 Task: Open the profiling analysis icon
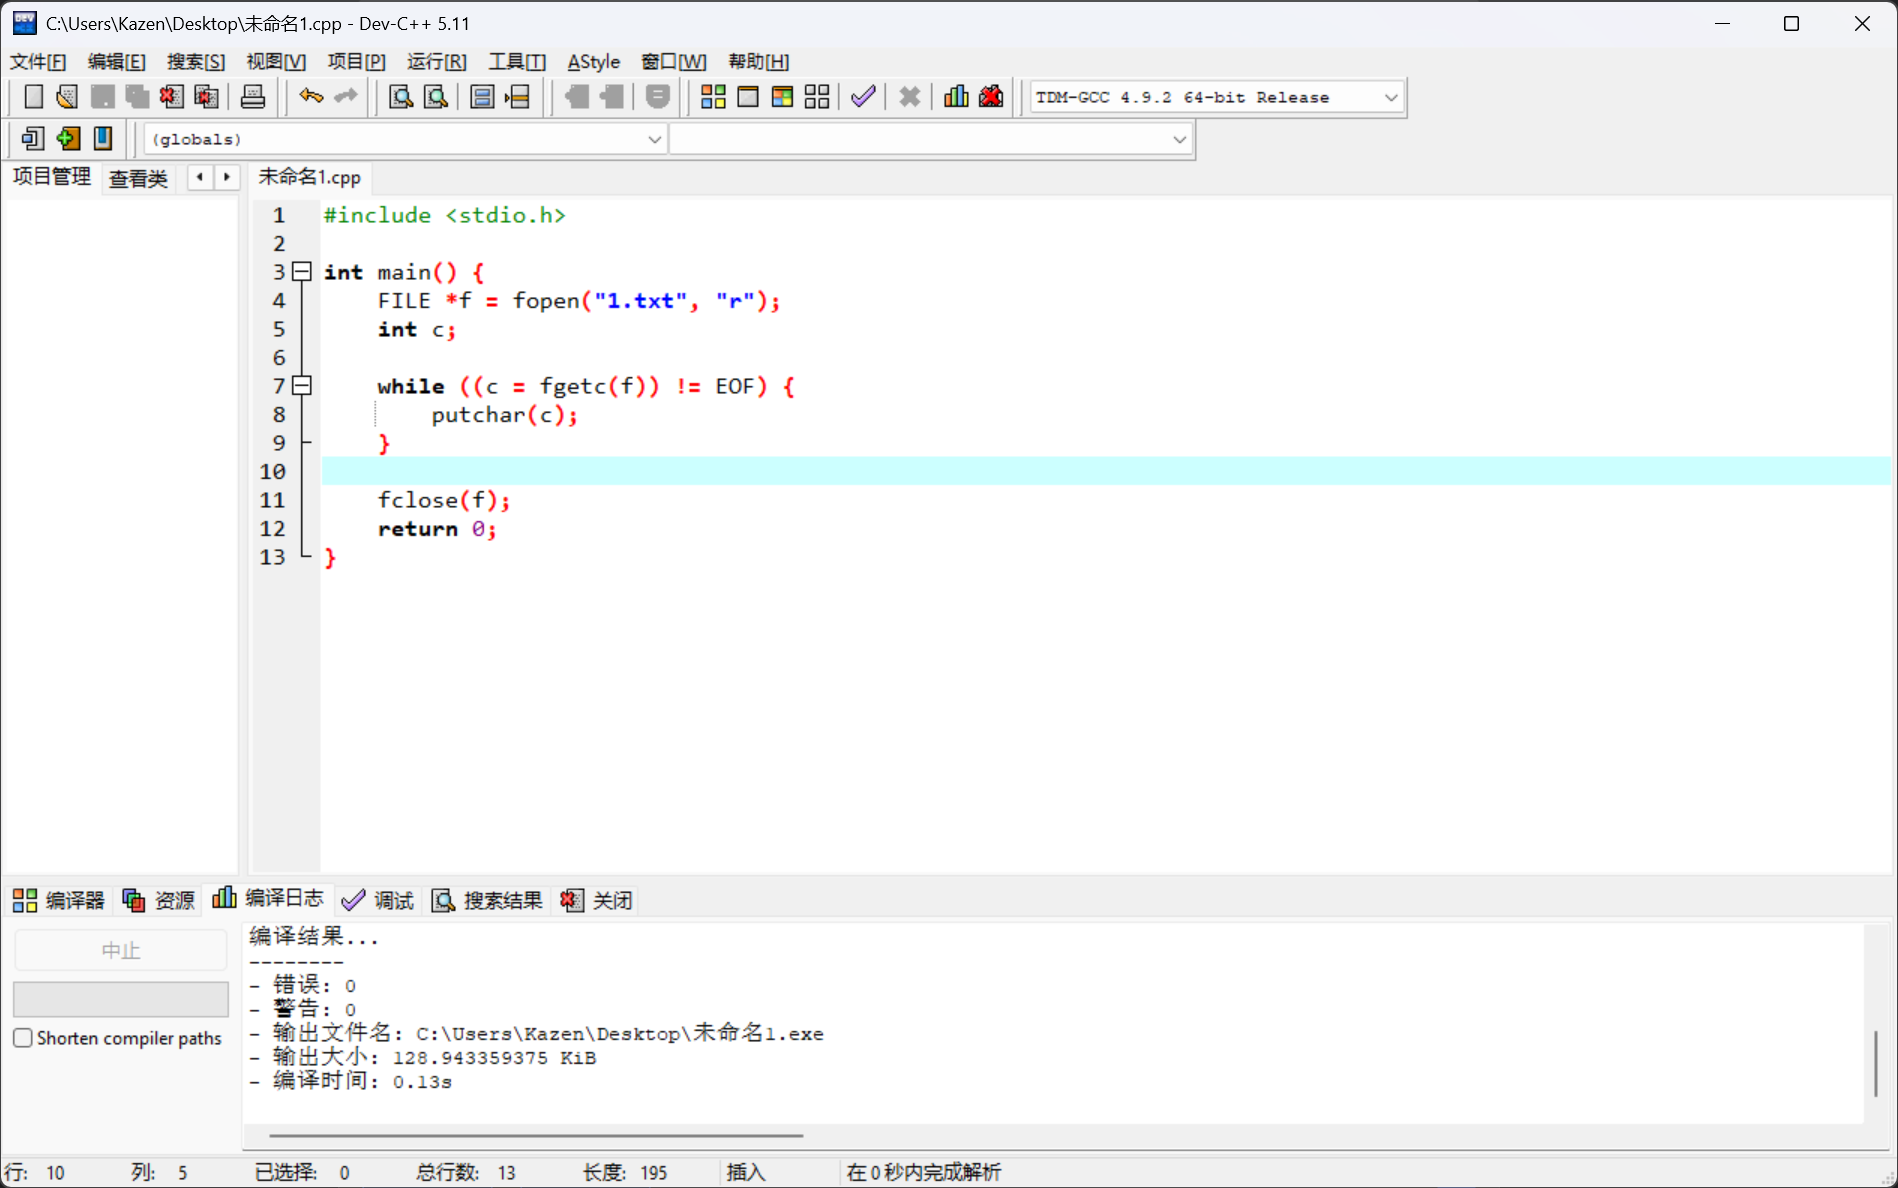click(x=956, y=96)
